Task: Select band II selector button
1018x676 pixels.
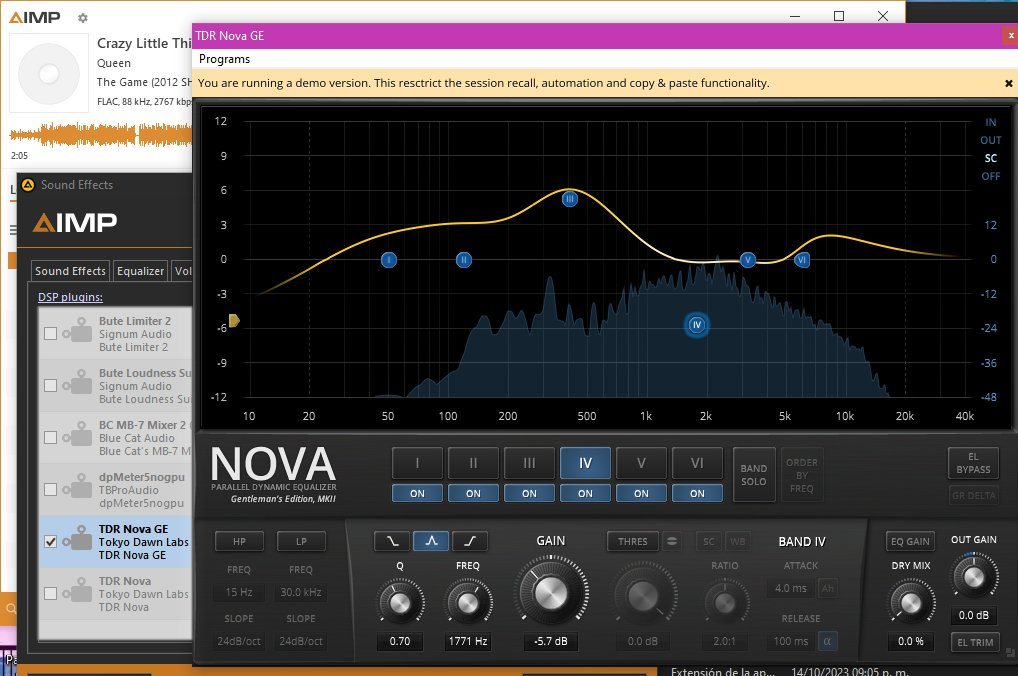Action: point(473,463)
